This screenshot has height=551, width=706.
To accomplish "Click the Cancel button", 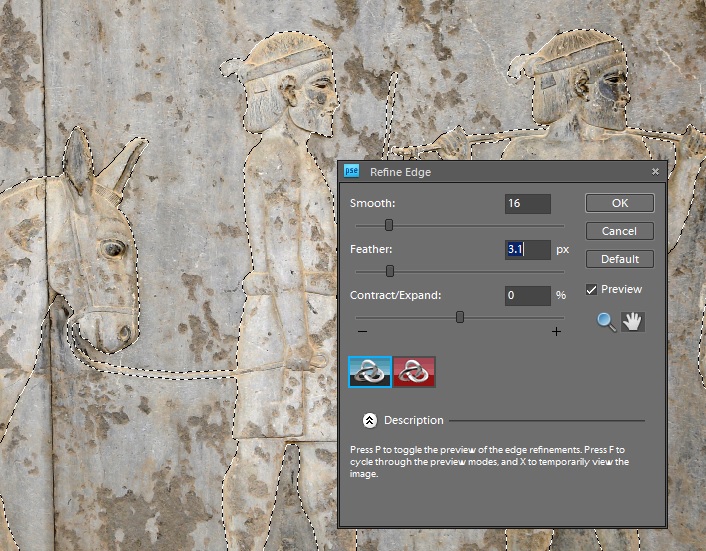I will point(620,231).
